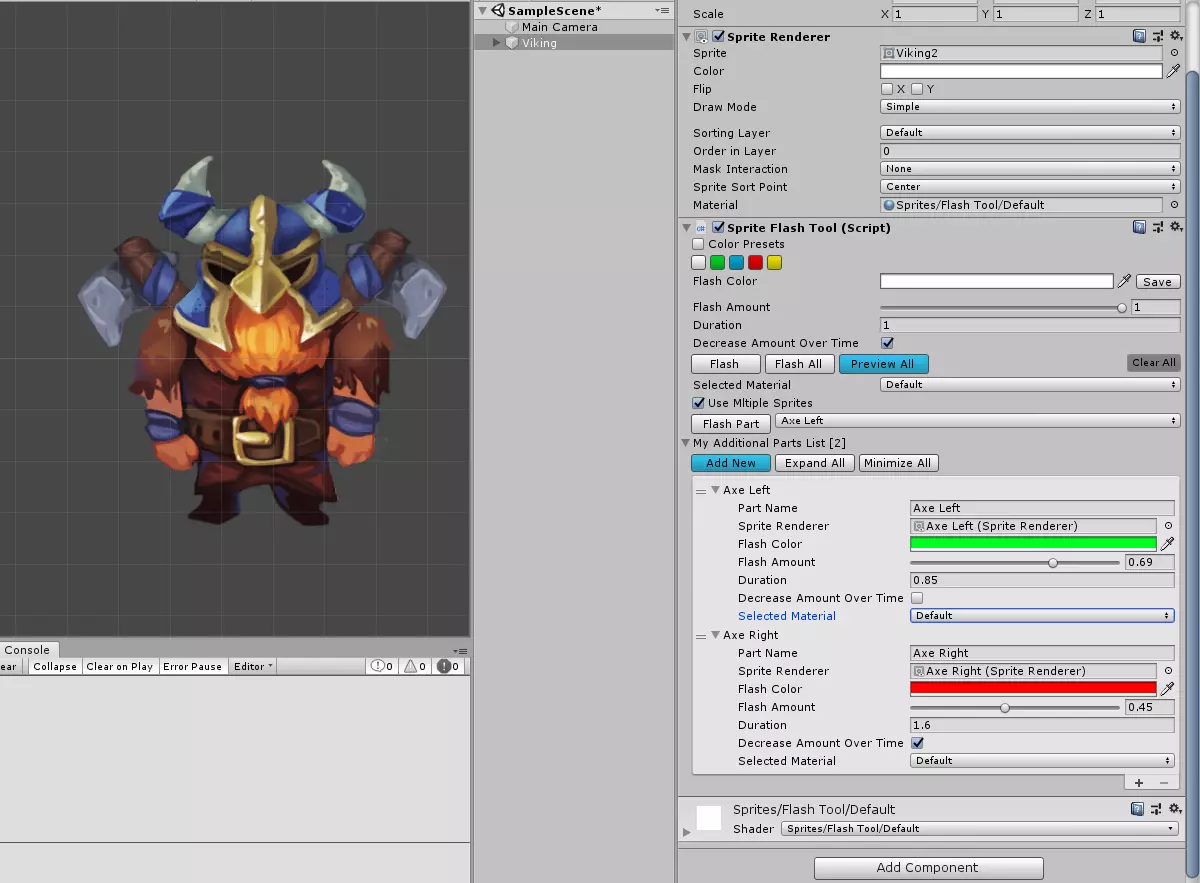
Task: Open Sprite Flash Tool help icon
Action: click(x=1140, y=227)
